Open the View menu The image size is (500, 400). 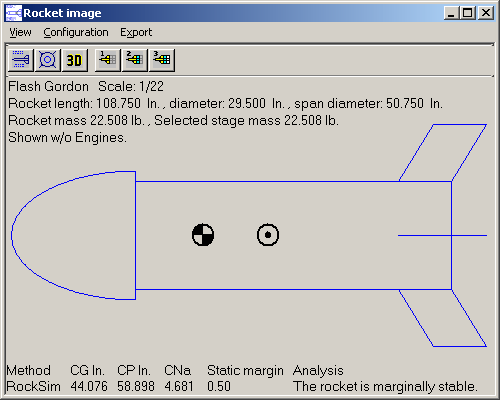(20, 32)
